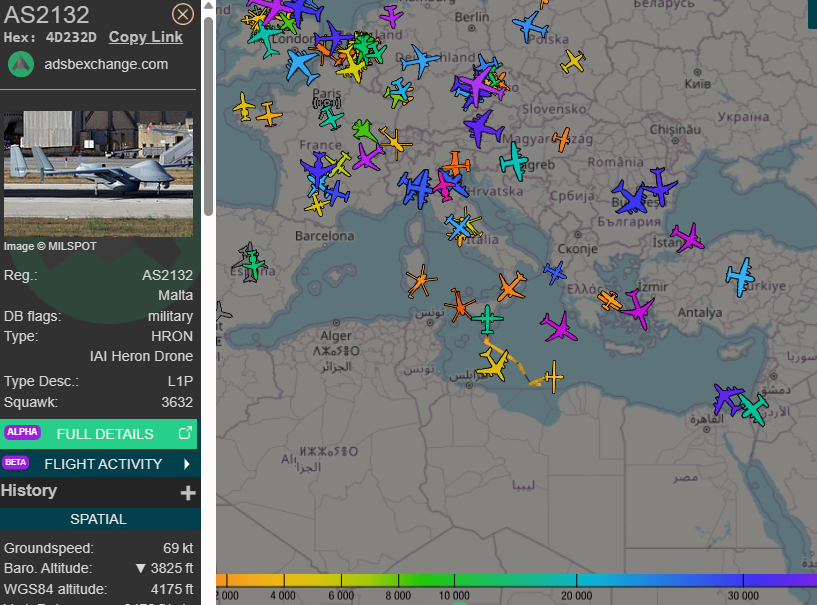
Task: Select the yellow drone at the track end
Action: pos(553,377)
